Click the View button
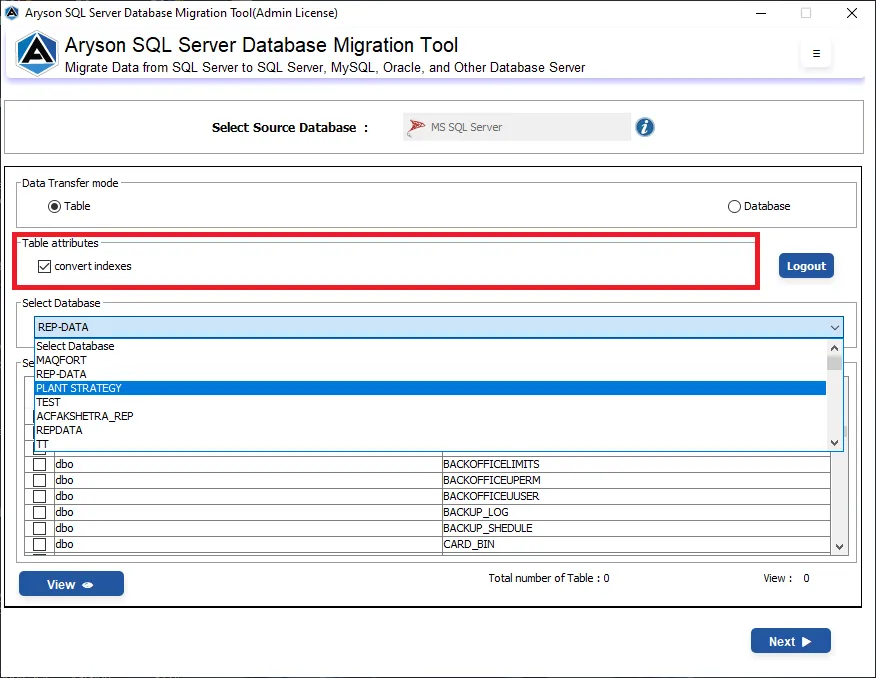 pos(71,584)
